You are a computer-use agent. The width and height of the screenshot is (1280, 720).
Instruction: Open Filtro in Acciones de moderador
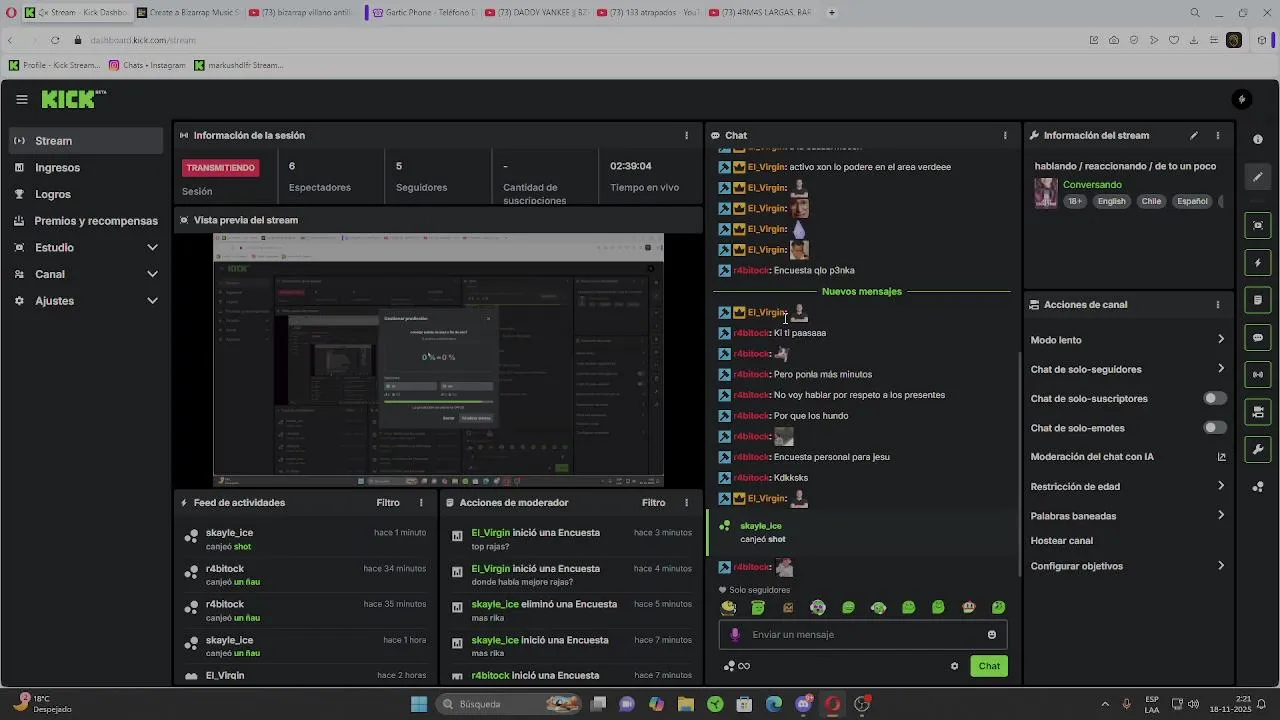point(653,503)
